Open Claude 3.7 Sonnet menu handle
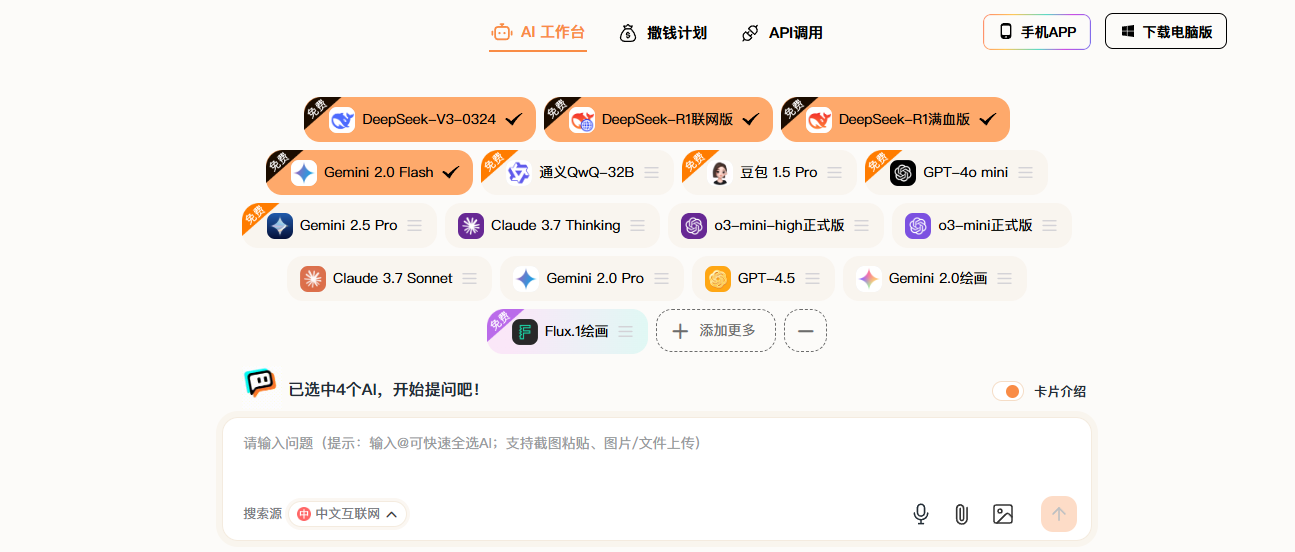This screenshot has width=1295, height=552. [x=470, y=279]
